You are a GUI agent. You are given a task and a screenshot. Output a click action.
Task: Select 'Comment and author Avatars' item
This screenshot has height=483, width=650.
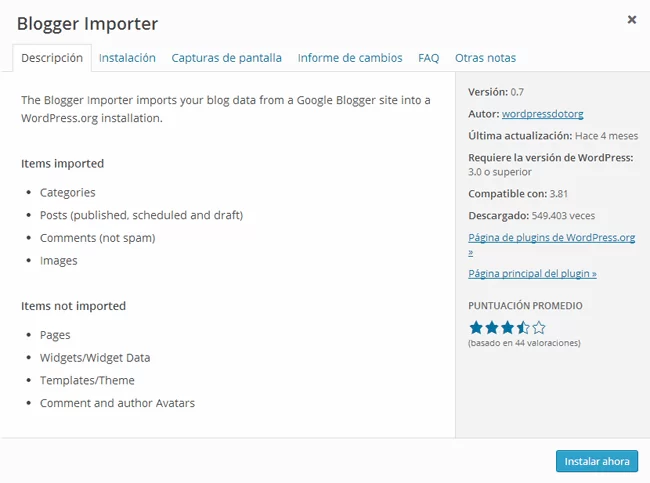[x=117, y=403]
